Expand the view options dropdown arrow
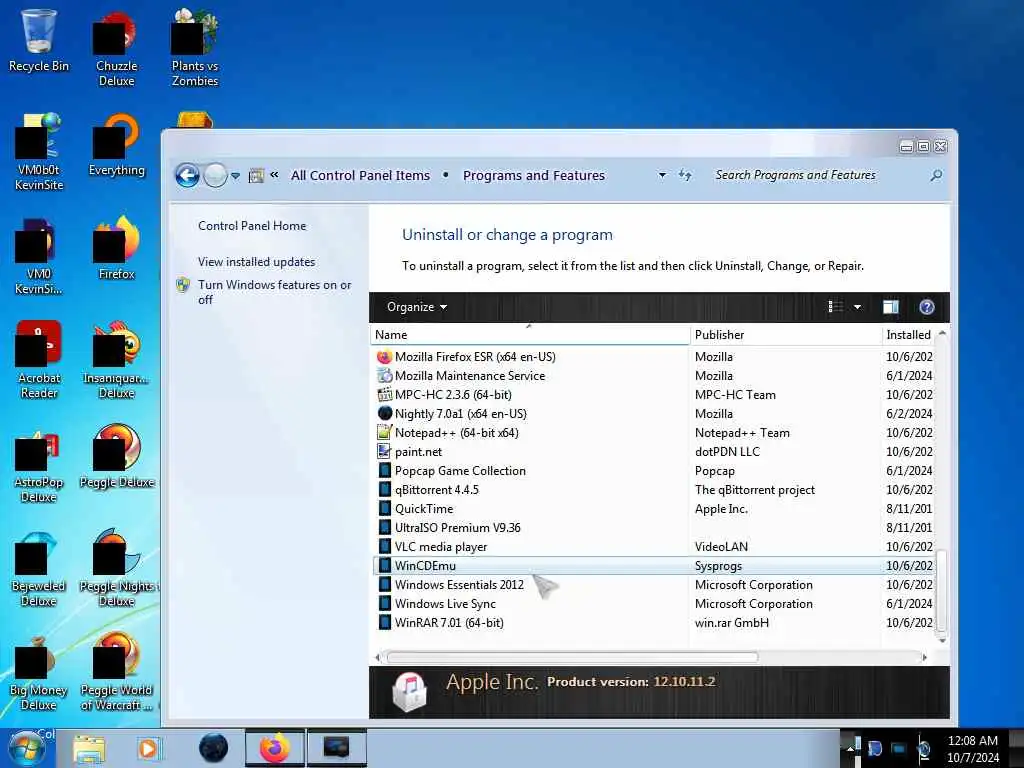The image size is (1024, 768). click(857, 307)
